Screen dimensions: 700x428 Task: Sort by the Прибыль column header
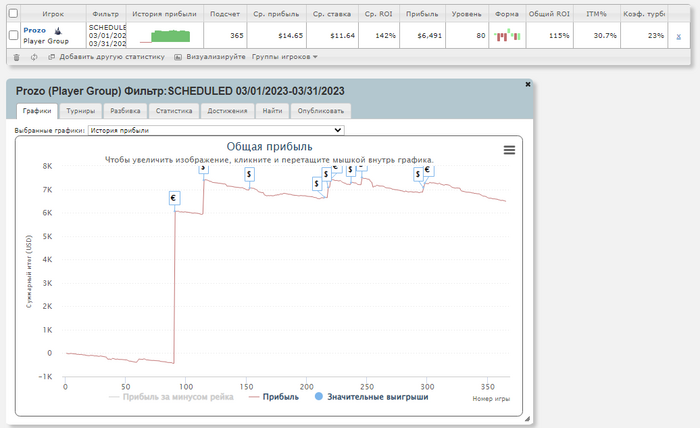pyautogui.click(x=422, y=14)
